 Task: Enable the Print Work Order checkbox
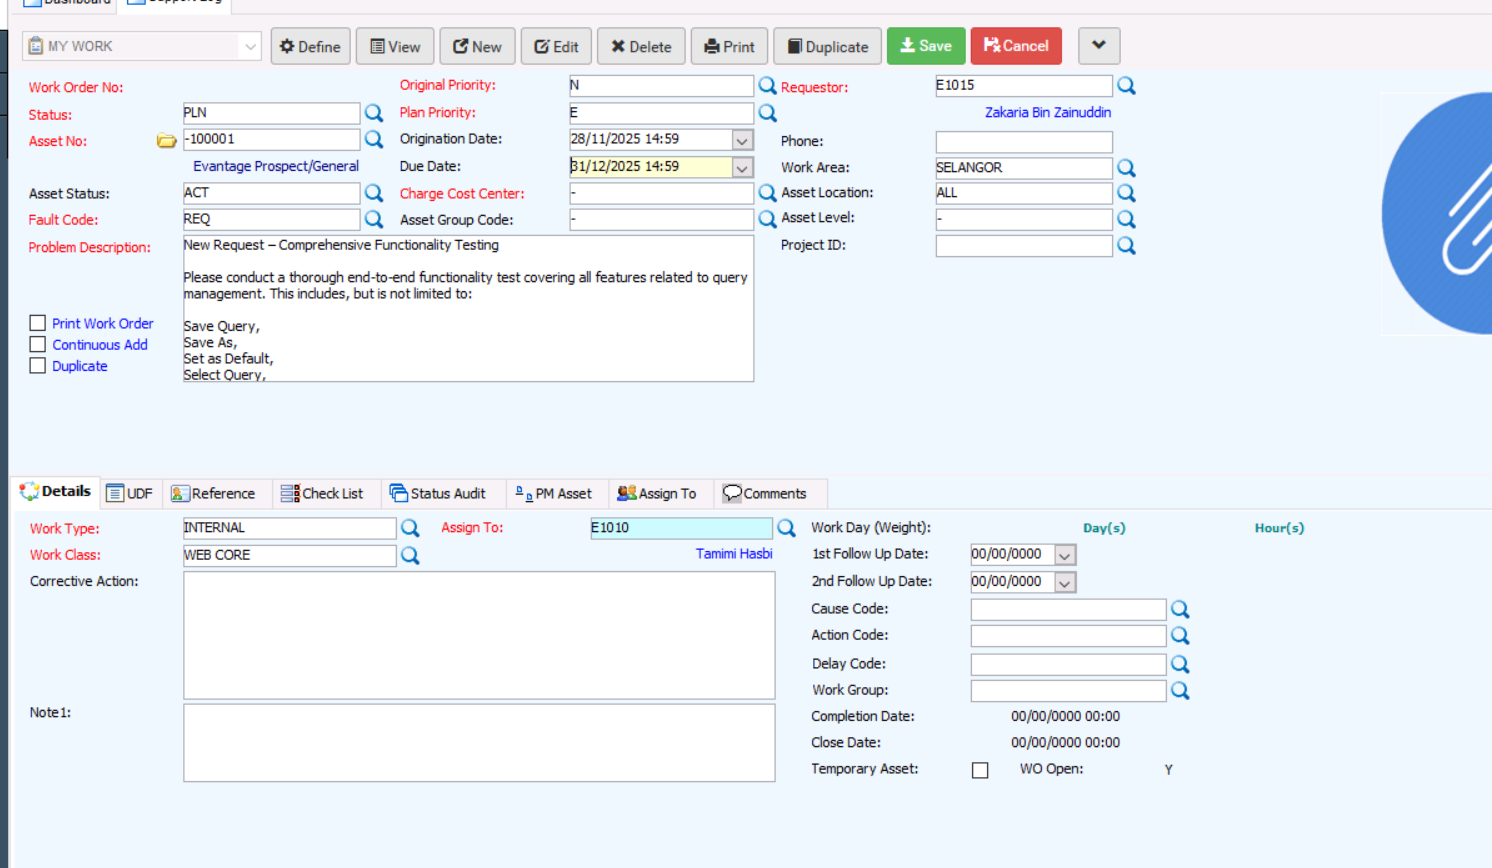[x=38, y=323]
